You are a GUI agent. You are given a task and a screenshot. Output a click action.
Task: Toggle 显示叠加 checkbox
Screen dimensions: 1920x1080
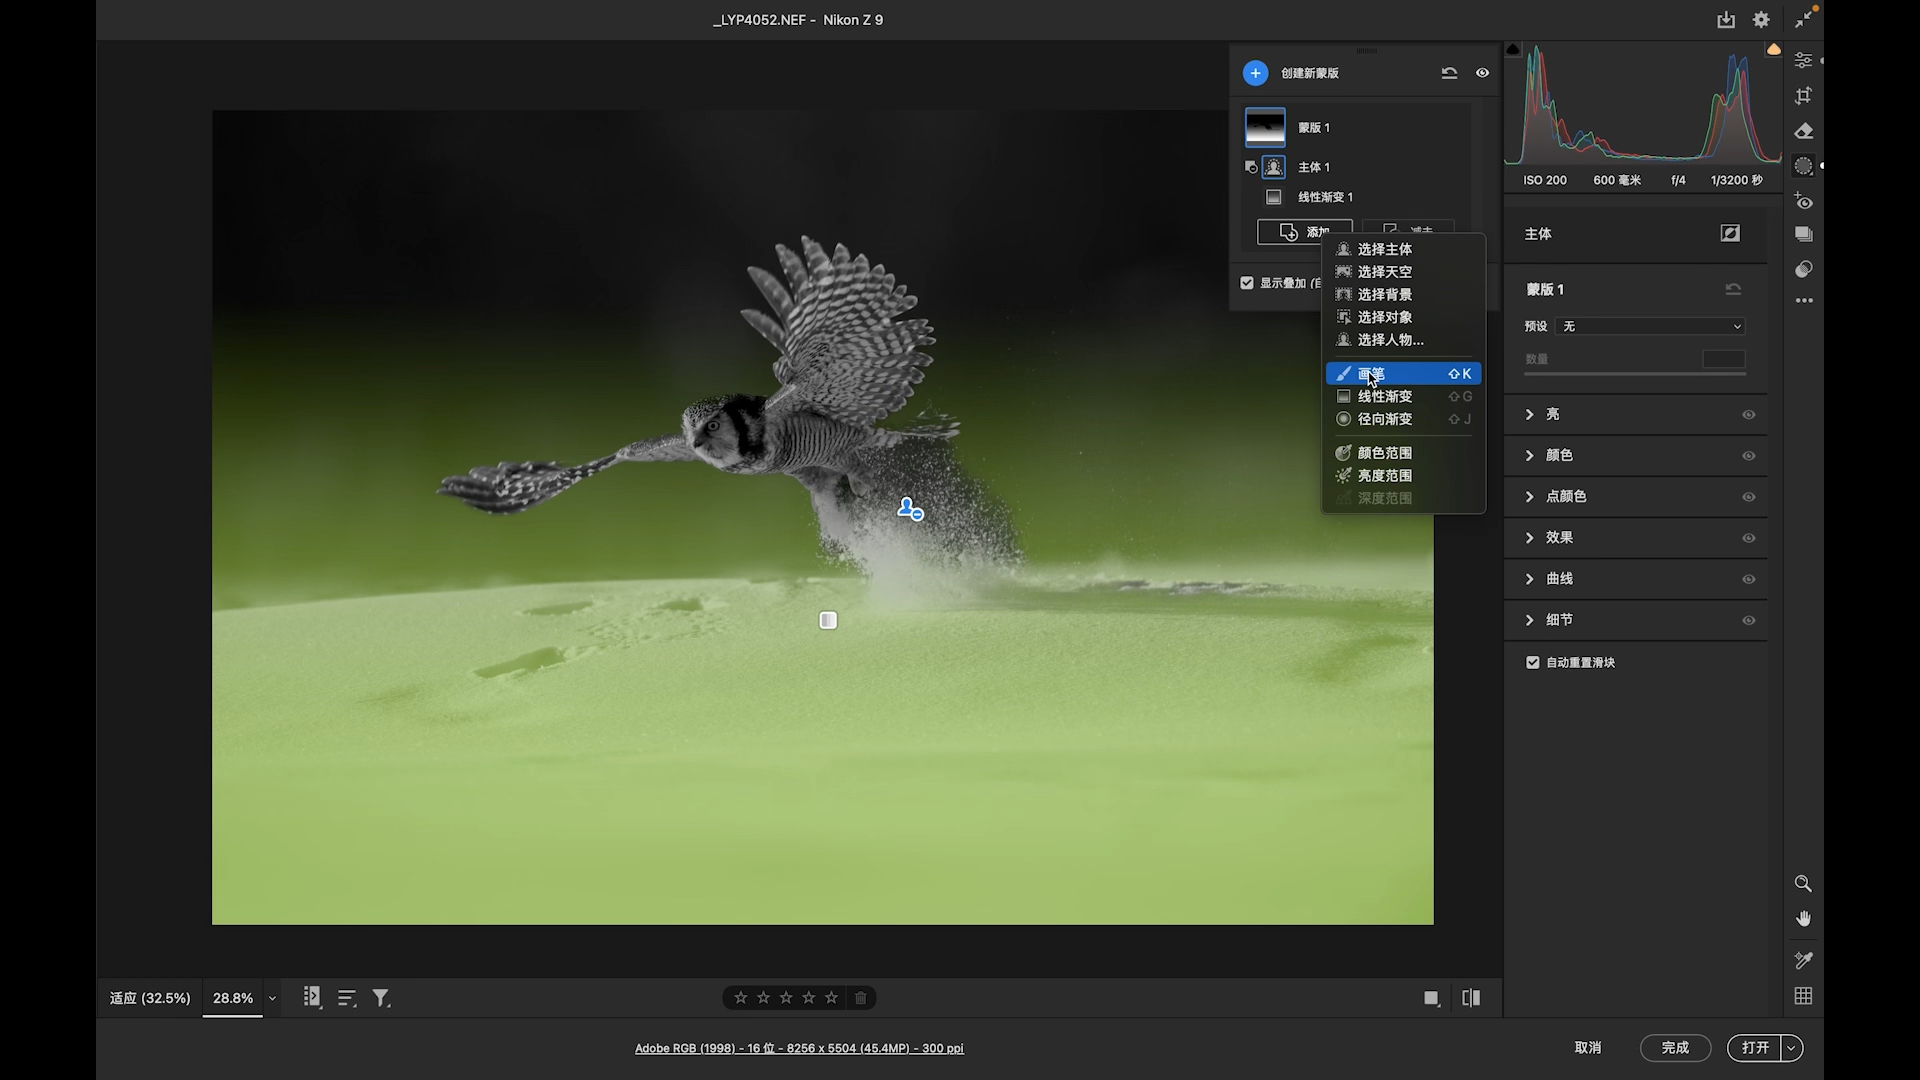[1247, 283]
